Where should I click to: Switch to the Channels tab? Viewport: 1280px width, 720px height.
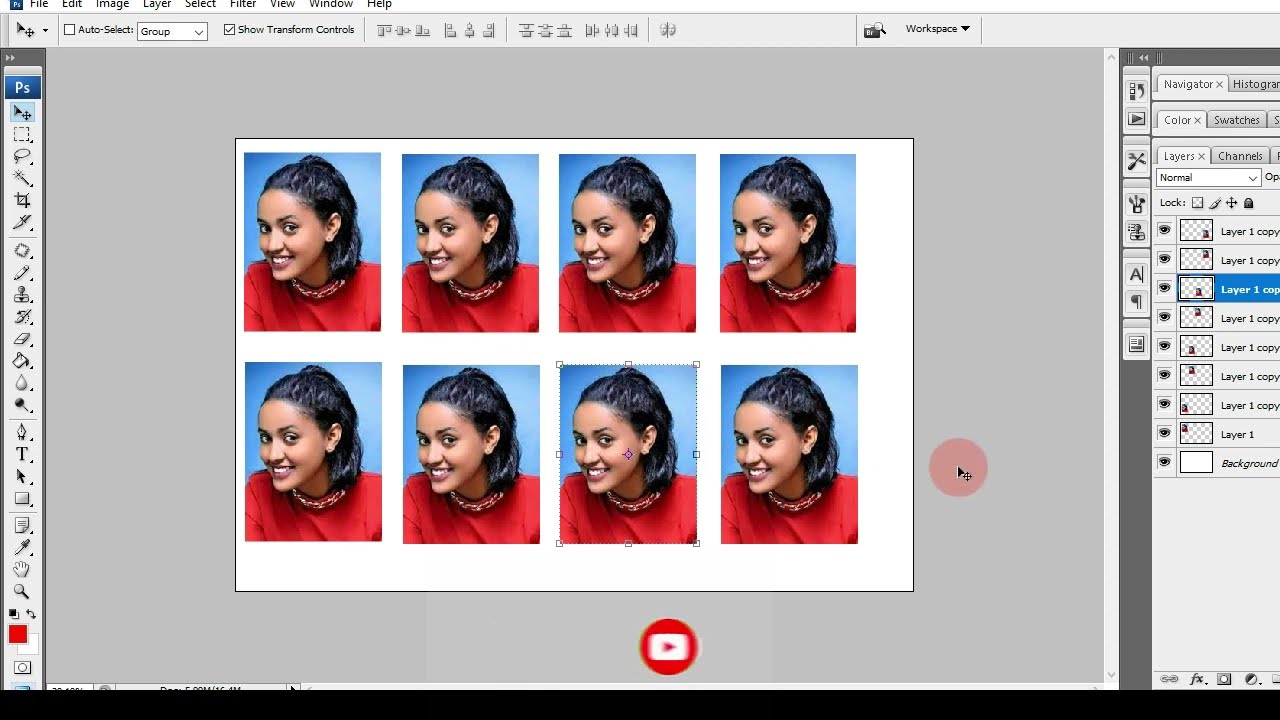tap(1240, 156)
